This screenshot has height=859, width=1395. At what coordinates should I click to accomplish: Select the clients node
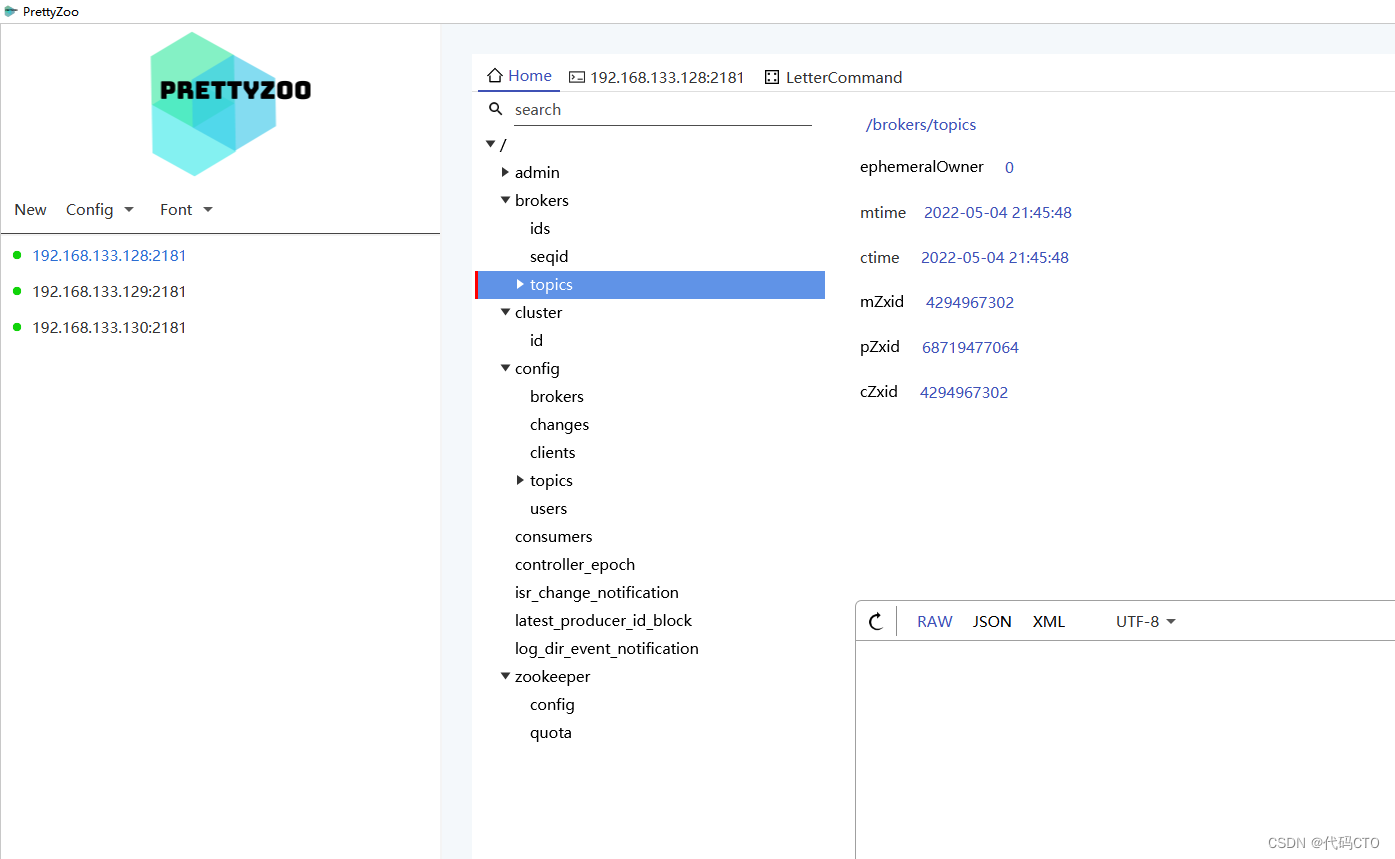(x=552, y=452)
